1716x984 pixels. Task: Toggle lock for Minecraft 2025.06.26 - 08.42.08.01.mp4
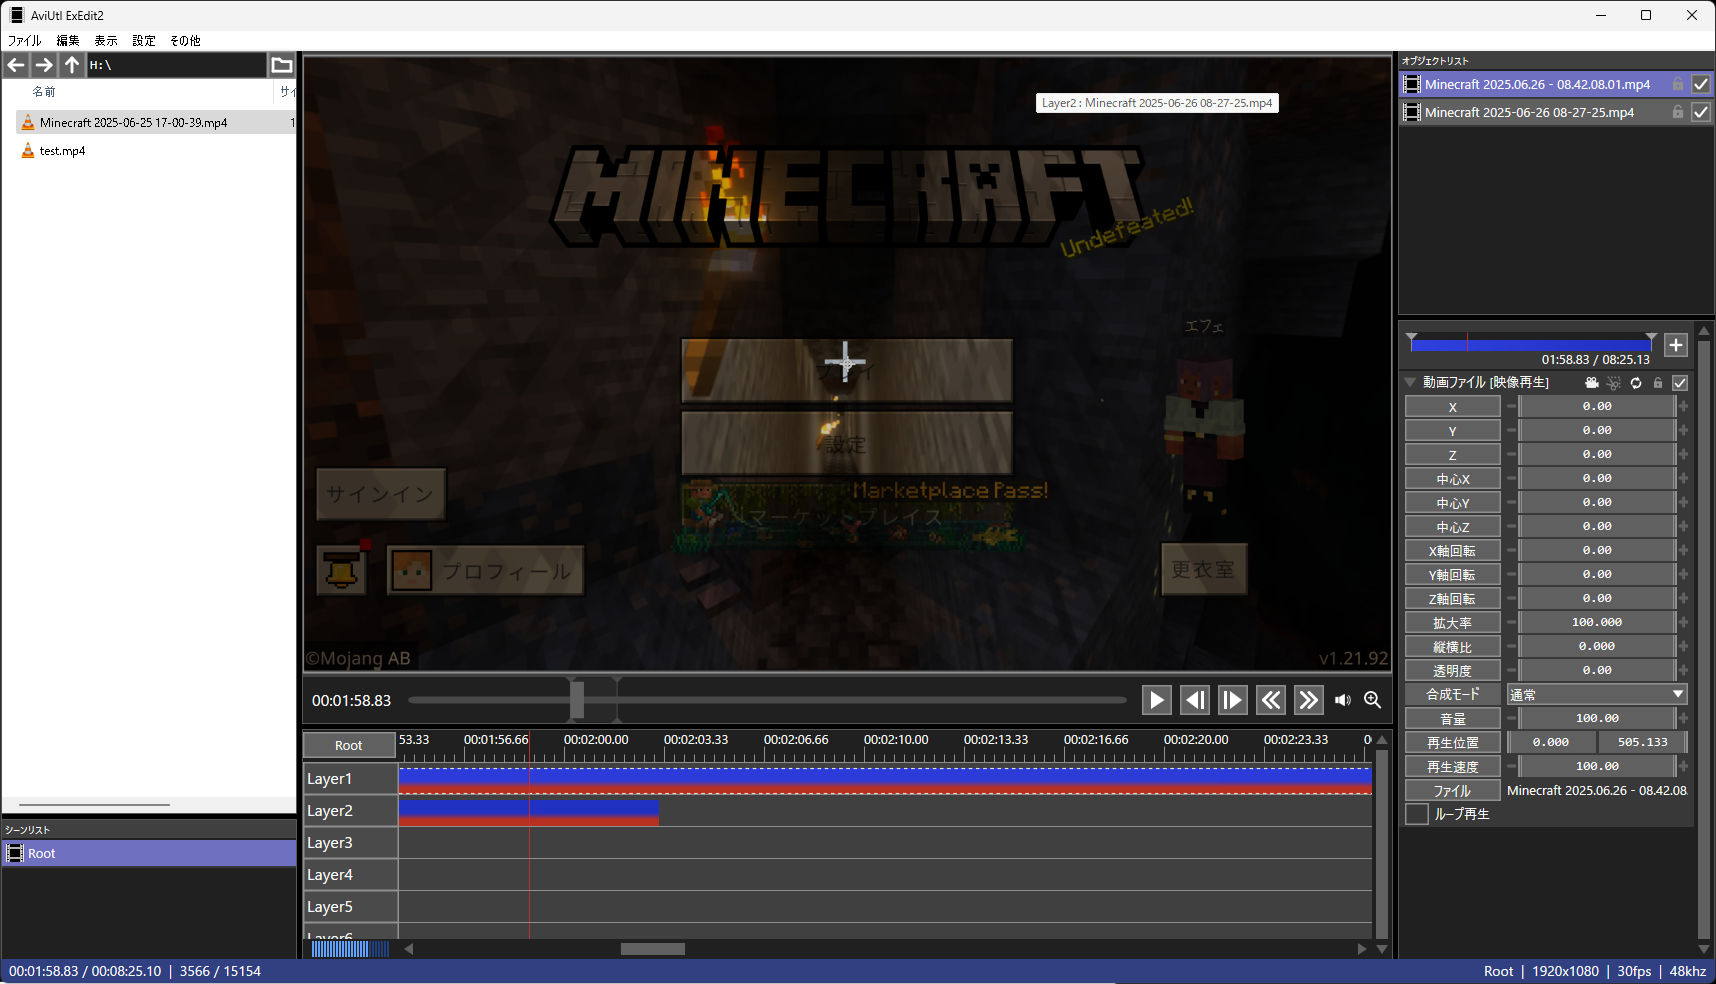(x=1678, y=85)
